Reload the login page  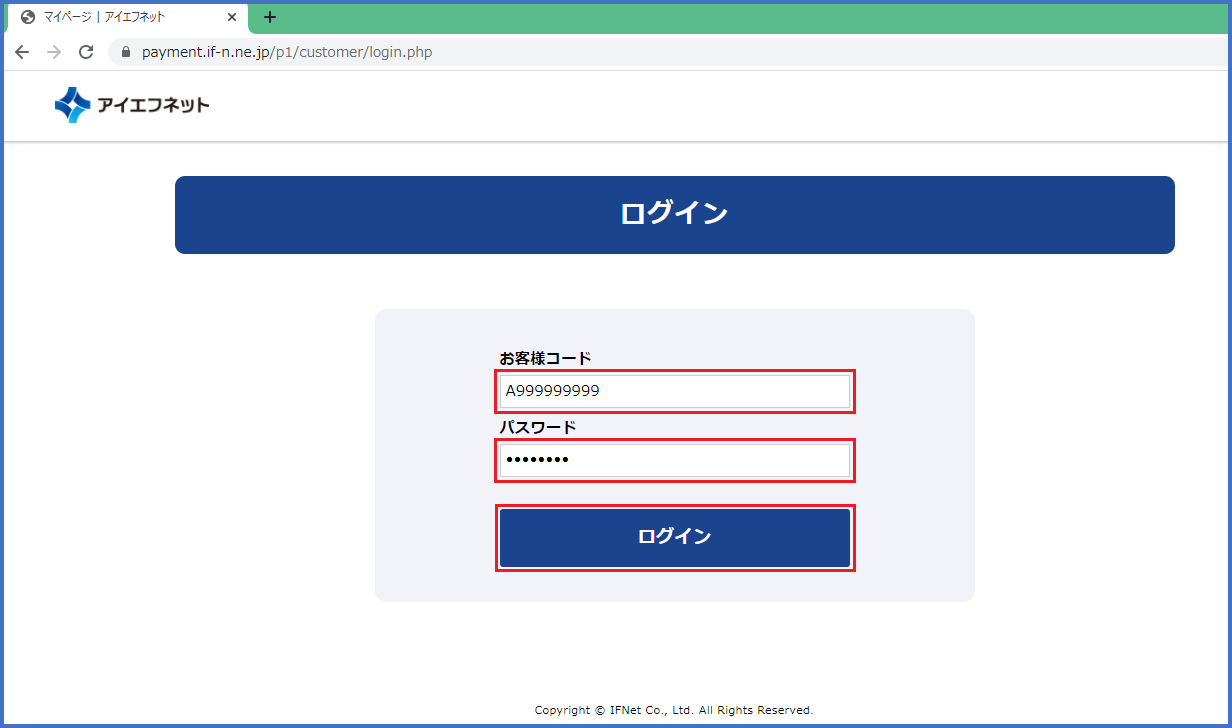(x=86, y=52)
